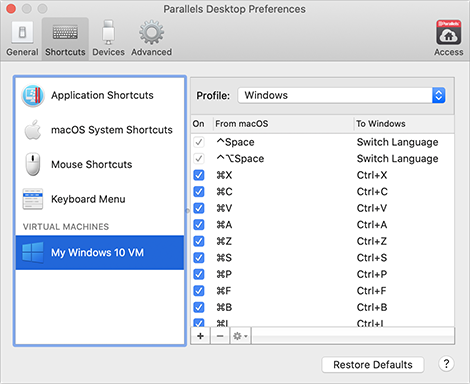This screenshot has height=384, width=470.
Task: Open Parallels Access icon
Action: (449, 32)
